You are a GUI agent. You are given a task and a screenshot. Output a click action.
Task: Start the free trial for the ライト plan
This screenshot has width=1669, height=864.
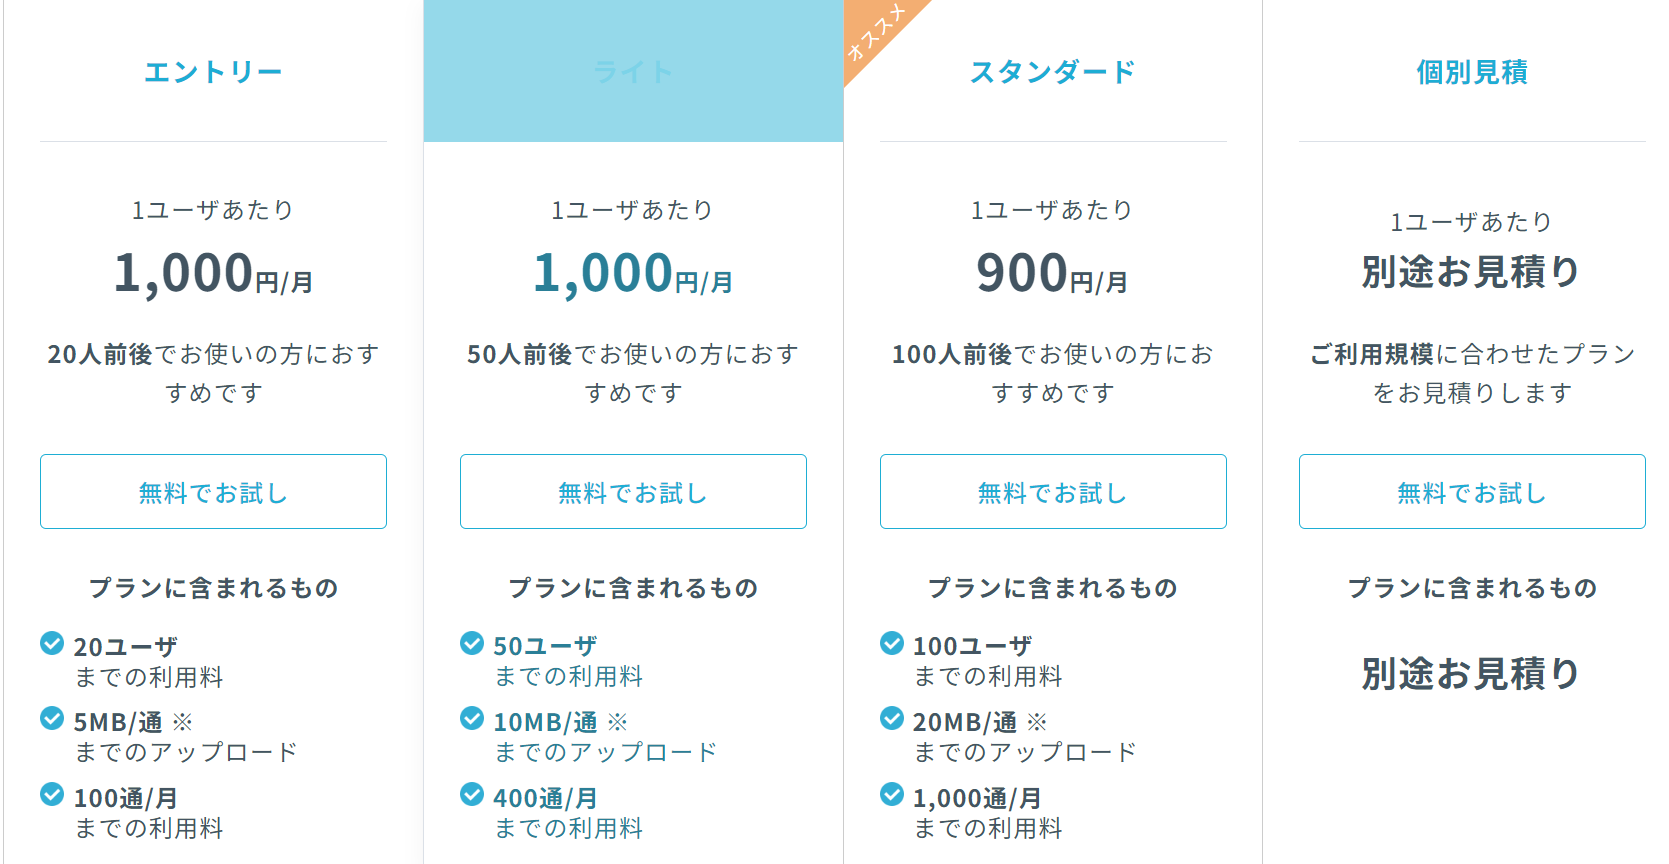(x=633, y=492)
